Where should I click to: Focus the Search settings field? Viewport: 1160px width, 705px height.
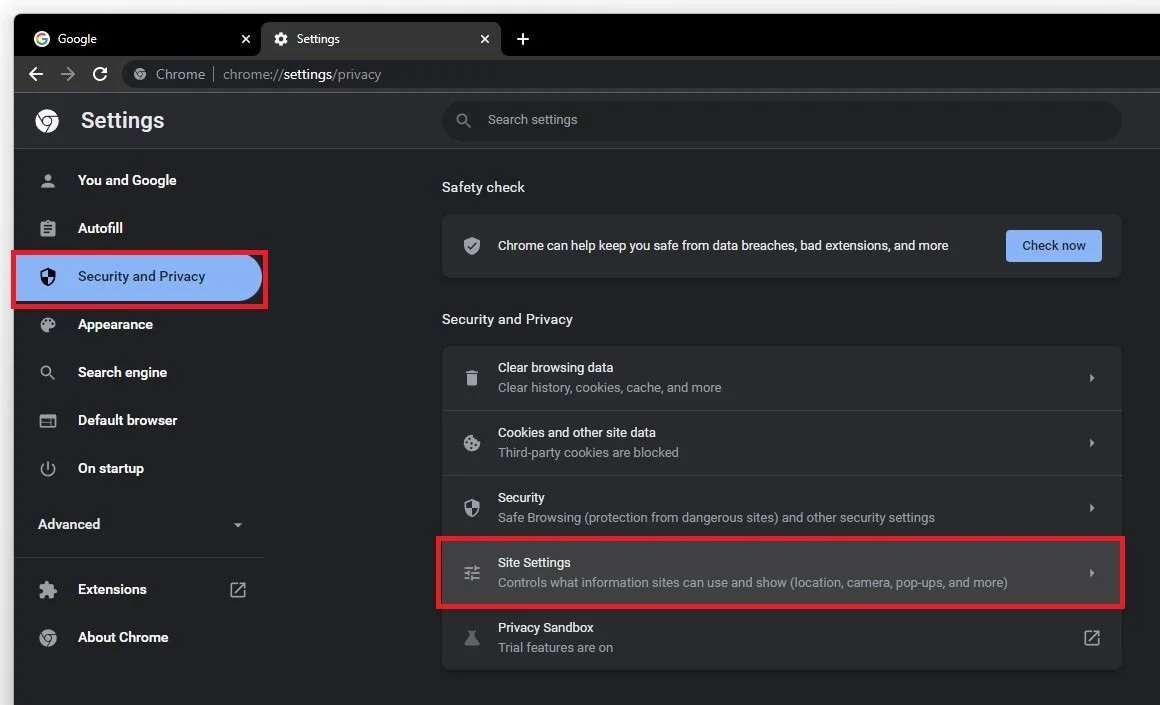coord(781,120)
